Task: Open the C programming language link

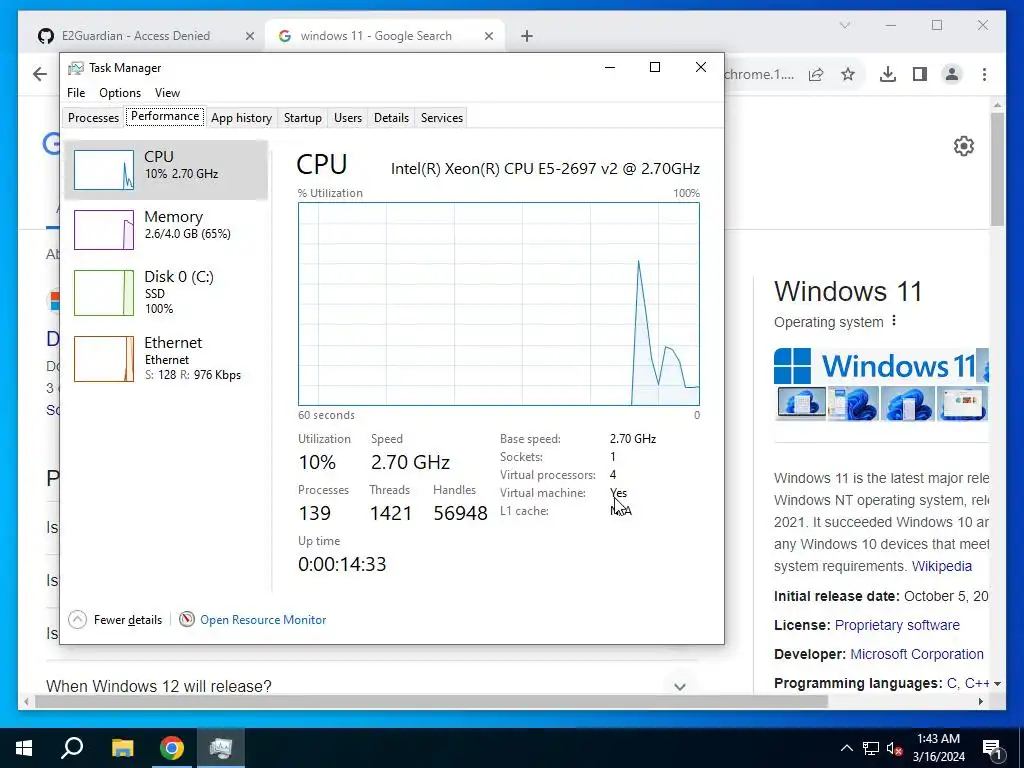Action: [x=952, y=683]
